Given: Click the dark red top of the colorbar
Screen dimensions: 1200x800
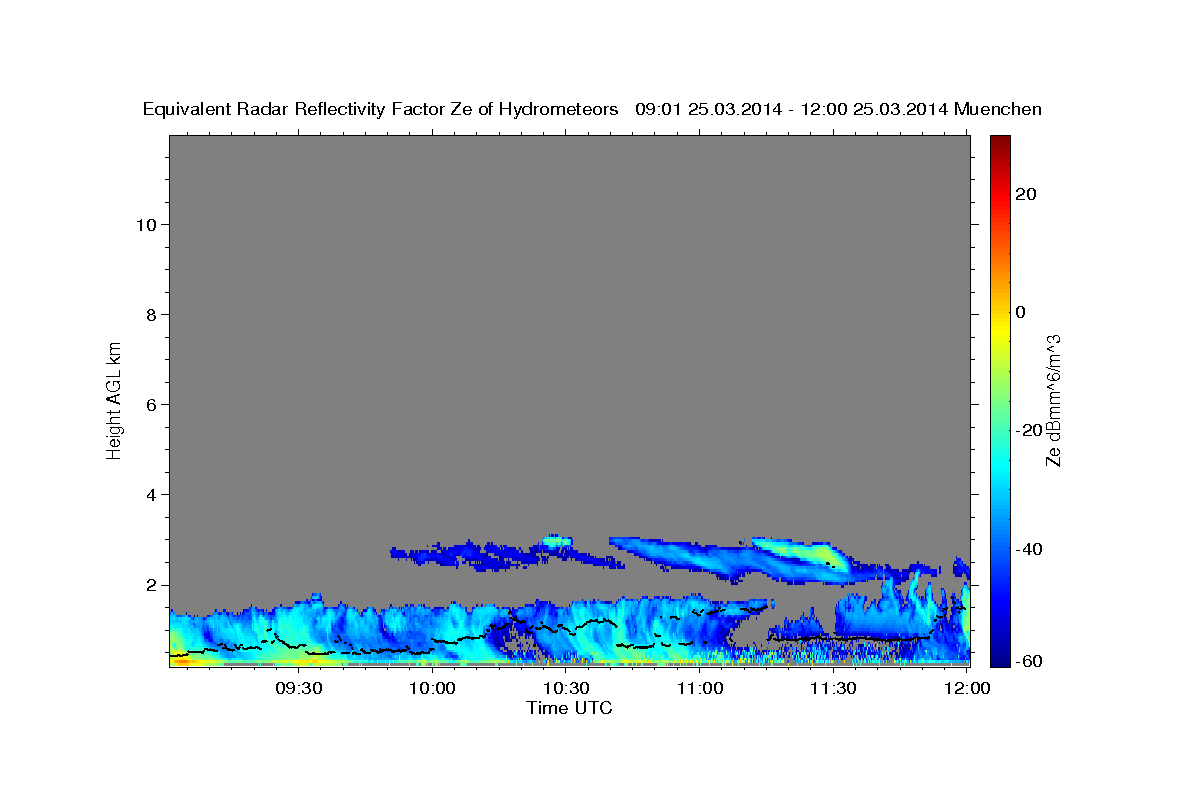Looking at the screenshot, I should [x=999, y=142].
